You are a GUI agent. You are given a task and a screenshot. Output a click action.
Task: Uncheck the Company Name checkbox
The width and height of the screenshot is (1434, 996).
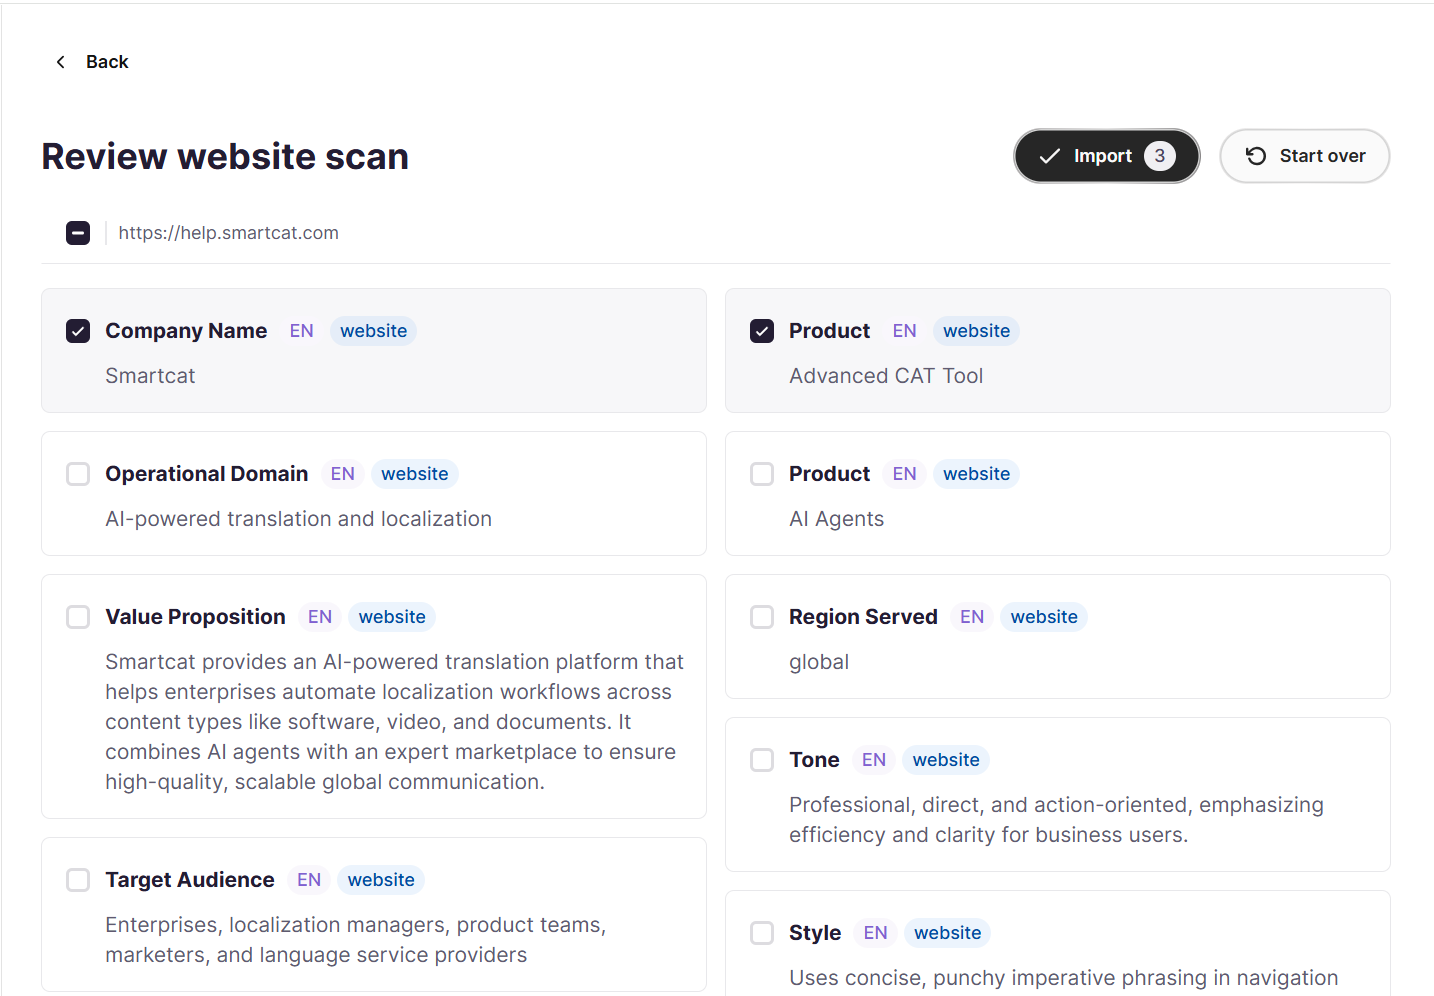(78, 331)
